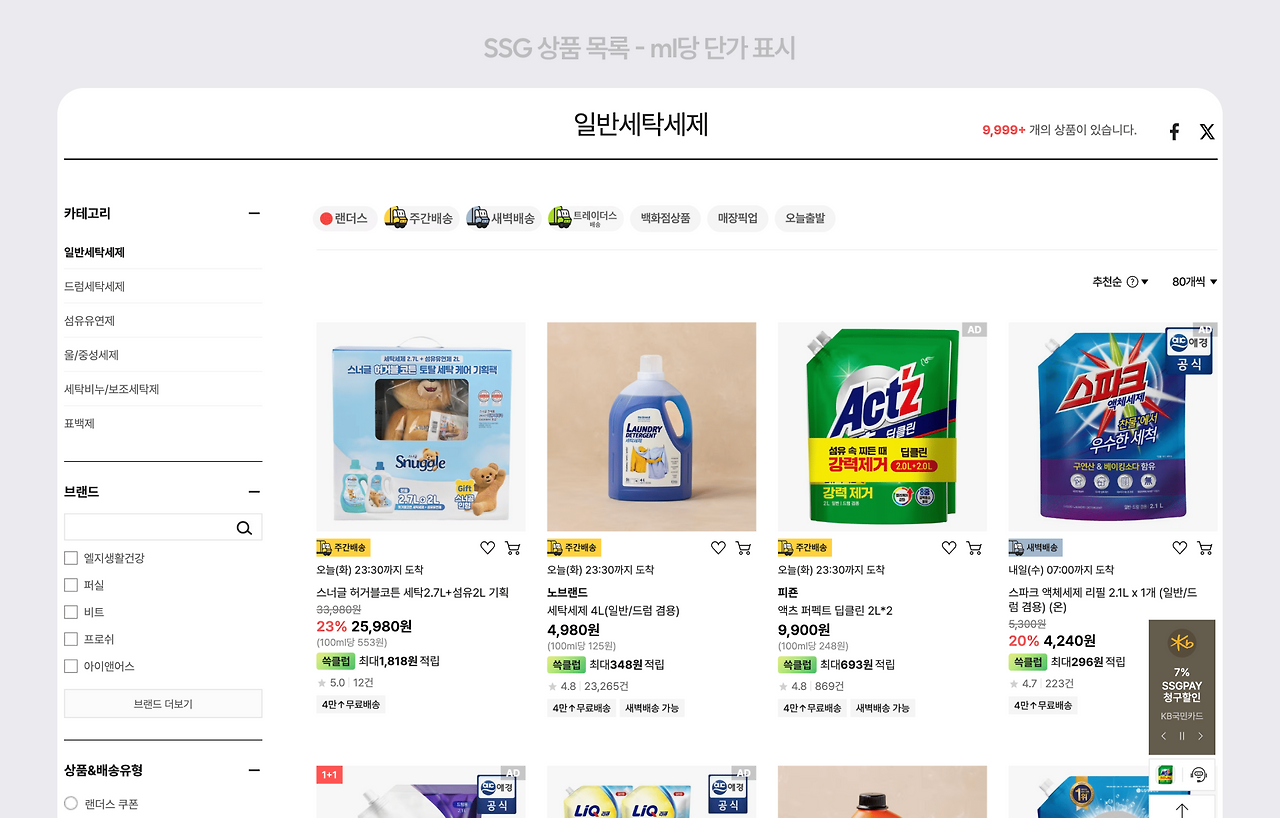Share the page on Facebook

click(x=1174, y=132)
